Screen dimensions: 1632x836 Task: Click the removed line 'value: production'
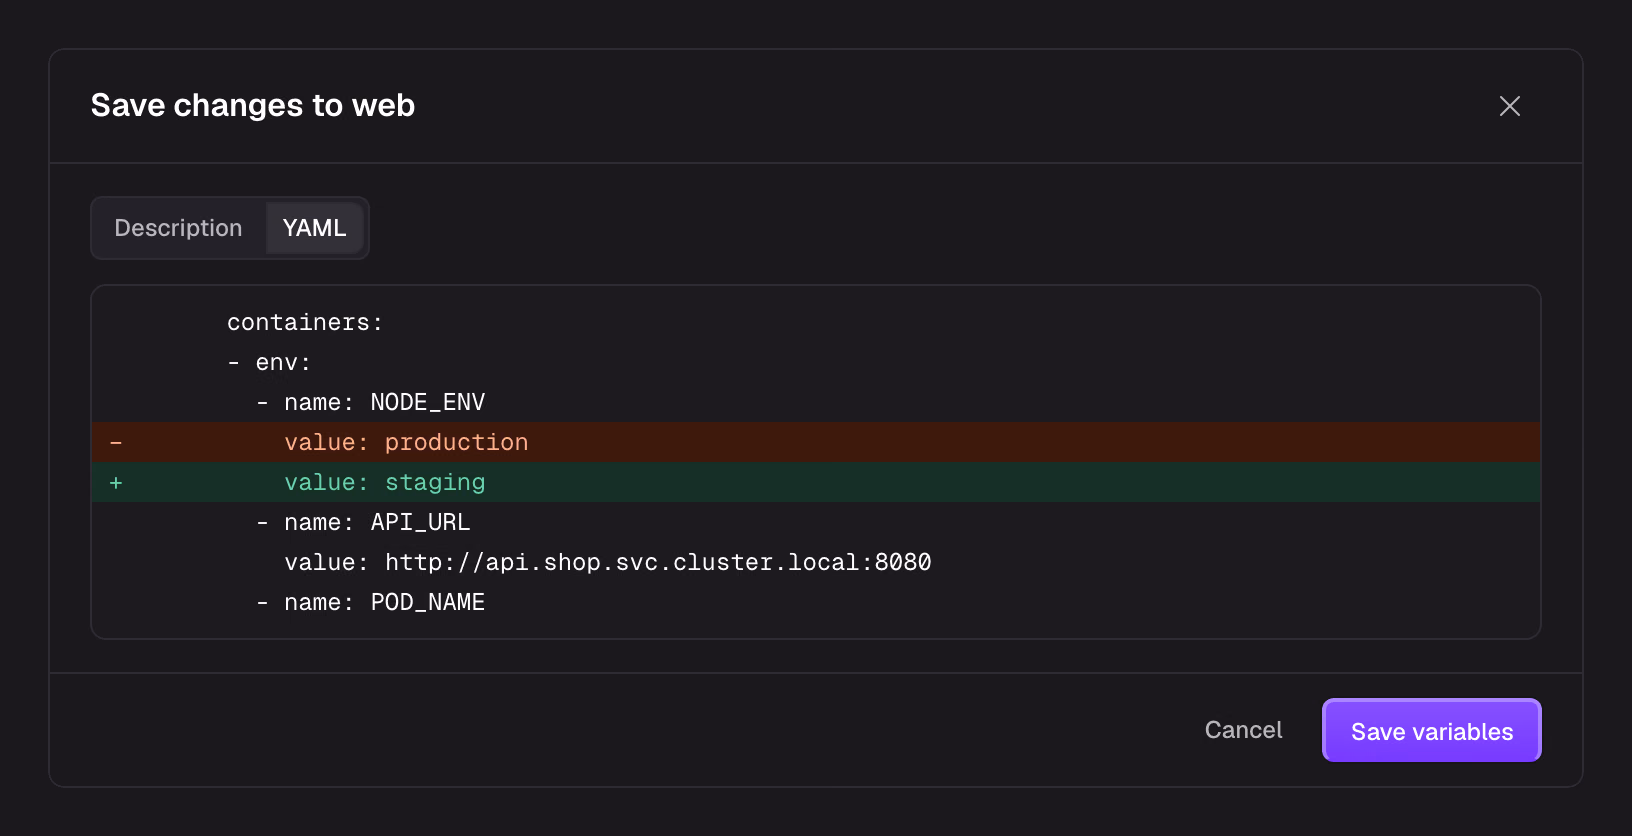coord(816,442)
